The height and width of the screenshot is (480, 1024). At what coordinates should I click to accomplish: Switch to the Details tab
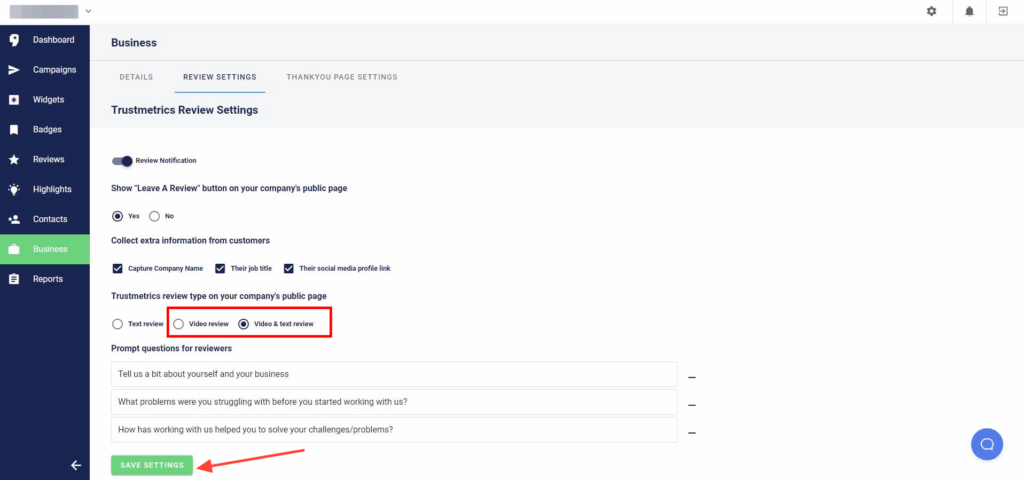(x=136, y=77)
